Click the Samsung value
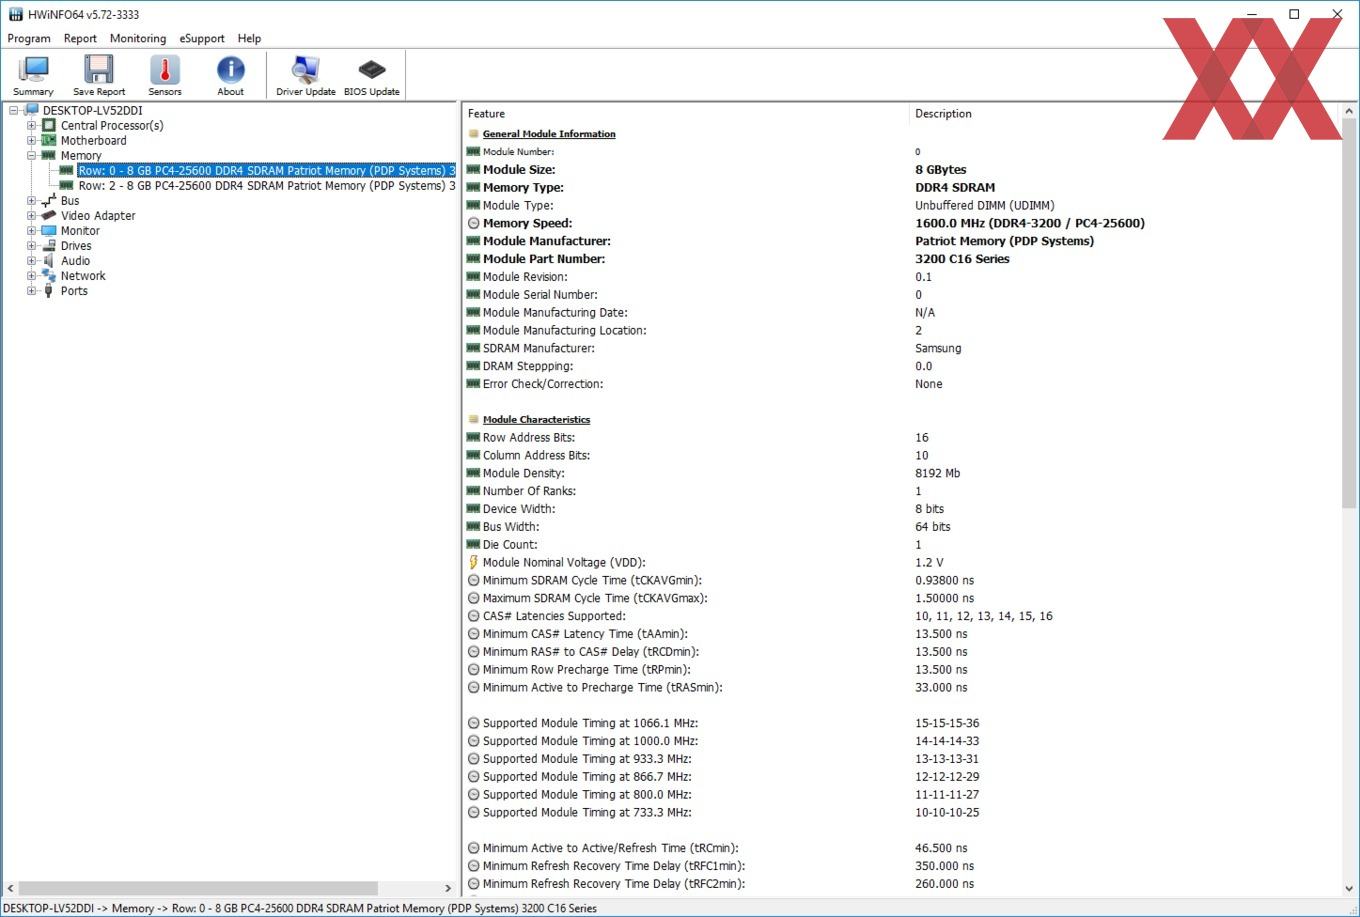1360x917 pixels. (x=938, y=348)
